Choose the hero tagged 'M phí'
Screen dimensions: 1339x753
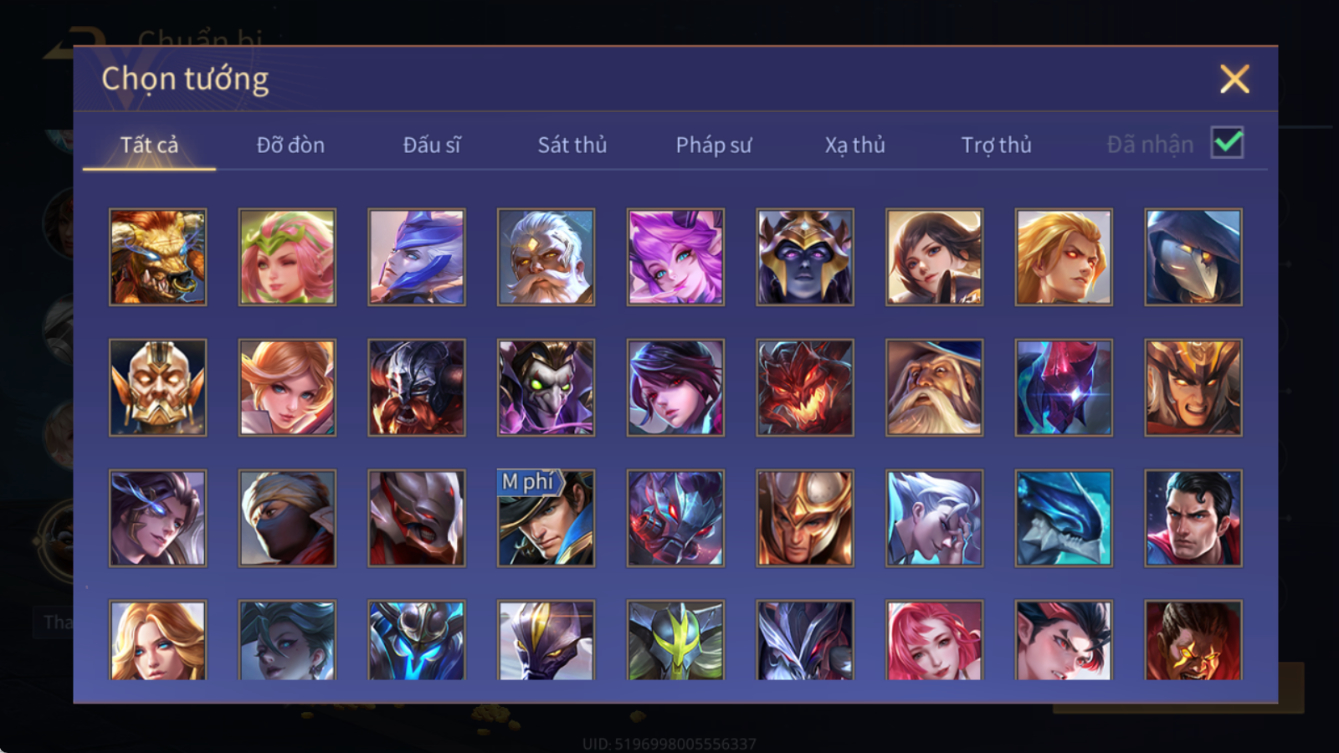[546, 518]
